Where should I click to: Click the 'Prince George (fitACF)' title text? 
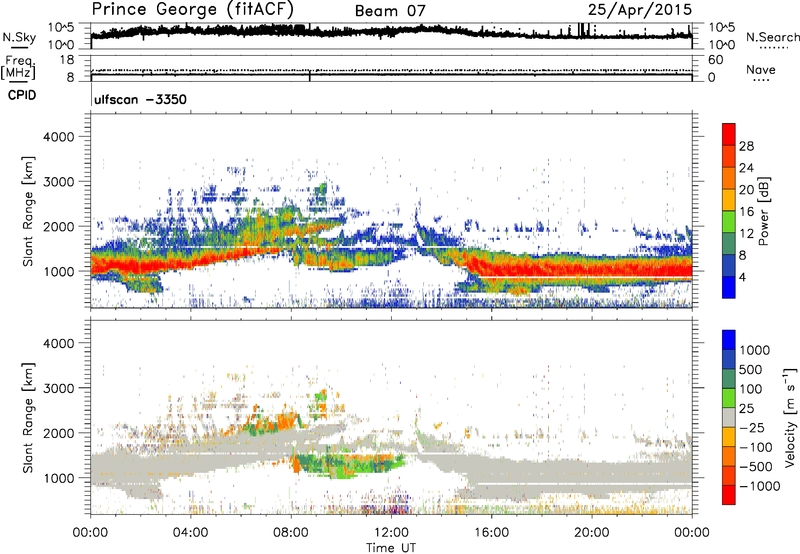[192, 10]
